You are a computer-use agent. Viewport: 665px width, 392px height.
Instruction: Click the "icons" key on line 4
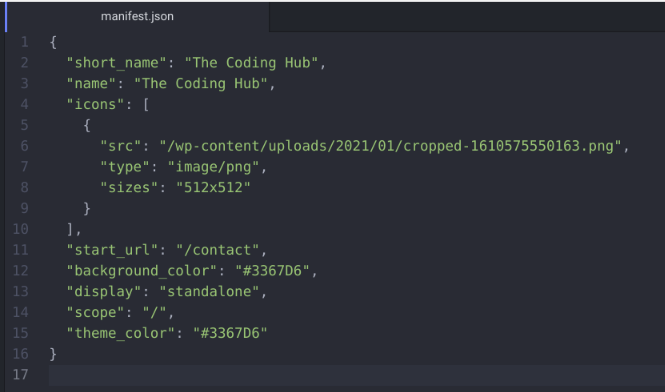click(x=95, y=104)
